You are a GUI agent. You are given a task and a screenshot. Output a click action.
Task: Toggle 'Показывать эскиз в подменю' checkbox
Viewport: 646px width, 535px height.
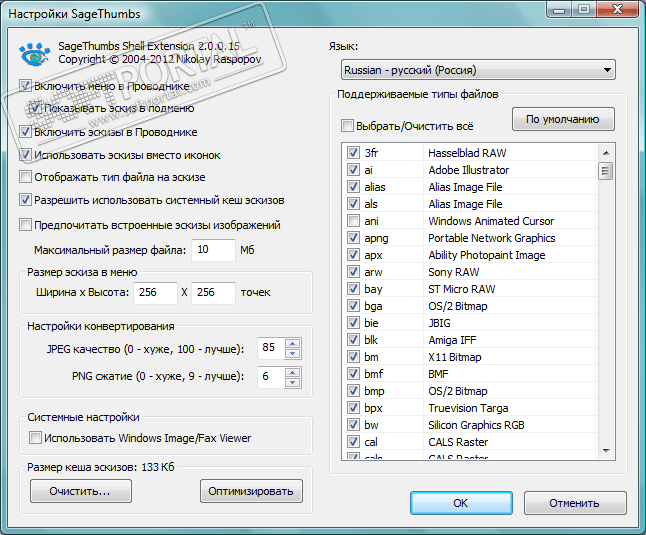tap(35, 108)
